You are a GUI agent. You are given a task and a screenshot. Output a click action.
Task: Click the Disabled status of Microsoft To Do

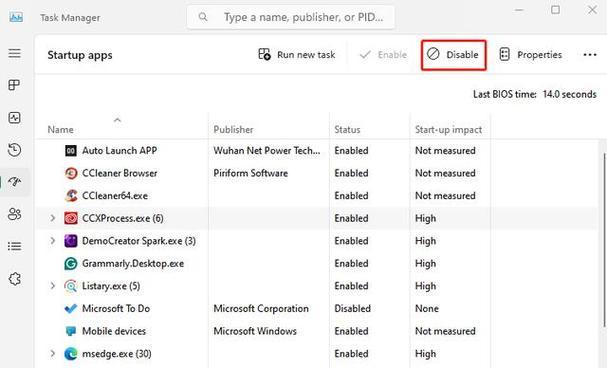point(352,308)
